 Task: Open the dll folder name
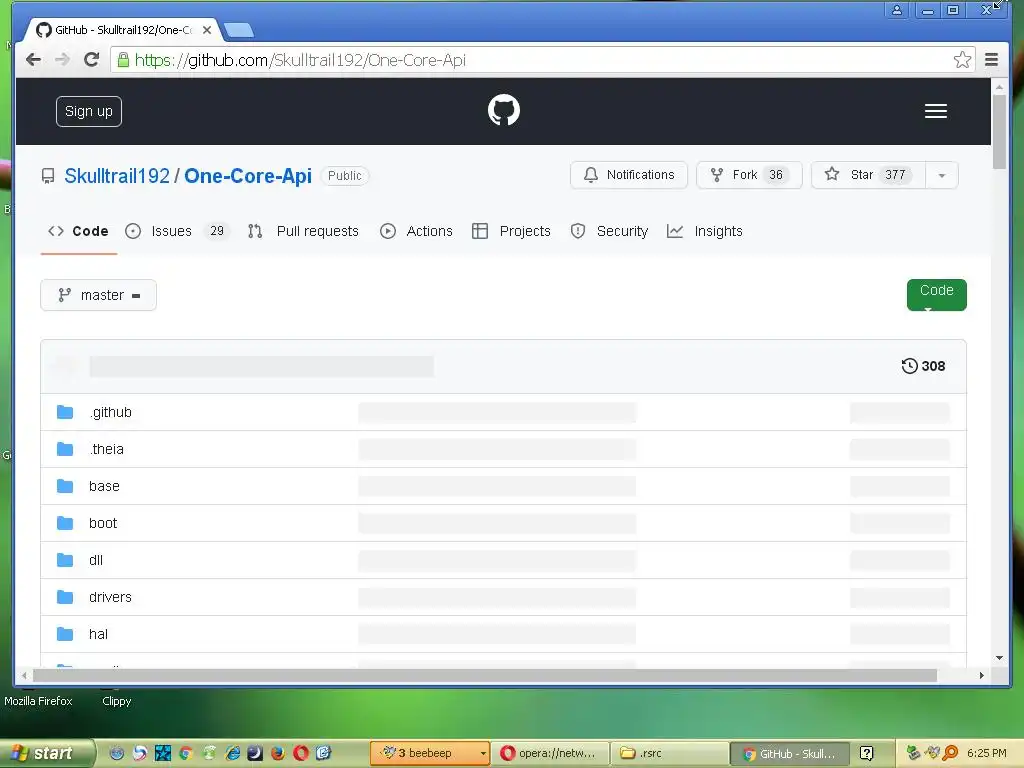[96, 560]
